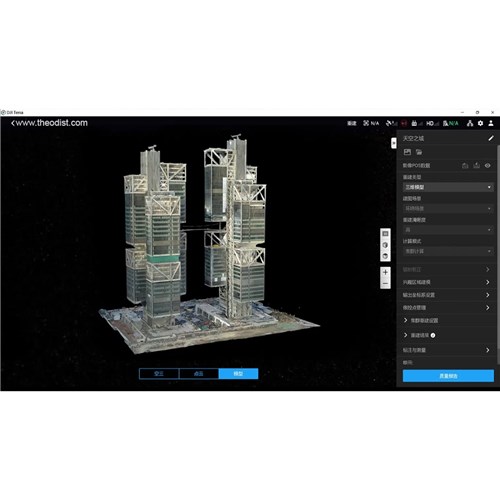
Task: Open the 三维模型 reconstruction type dropdown
Action: [x=448, y=187]
